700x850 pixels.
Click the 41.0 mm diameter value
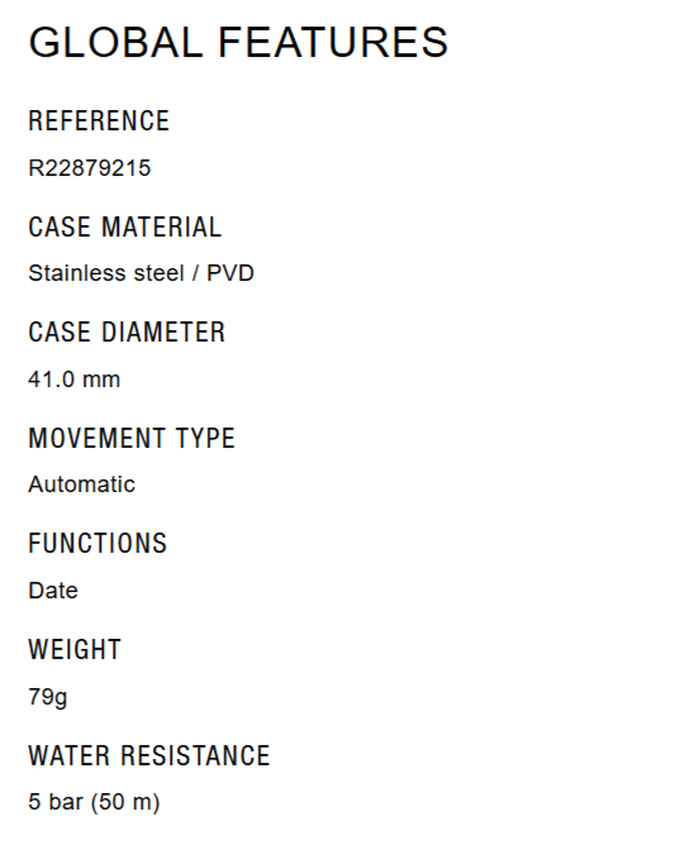(74, 379)
